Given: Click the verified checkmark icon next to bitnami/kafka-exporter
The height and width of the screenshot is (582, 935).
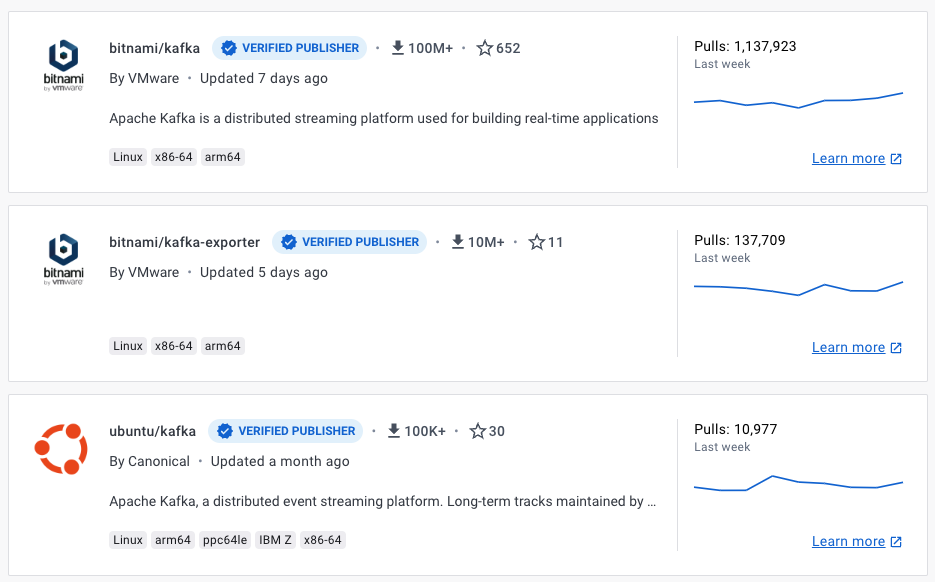Looking at the screenshot, I should [x=289, y=242].
